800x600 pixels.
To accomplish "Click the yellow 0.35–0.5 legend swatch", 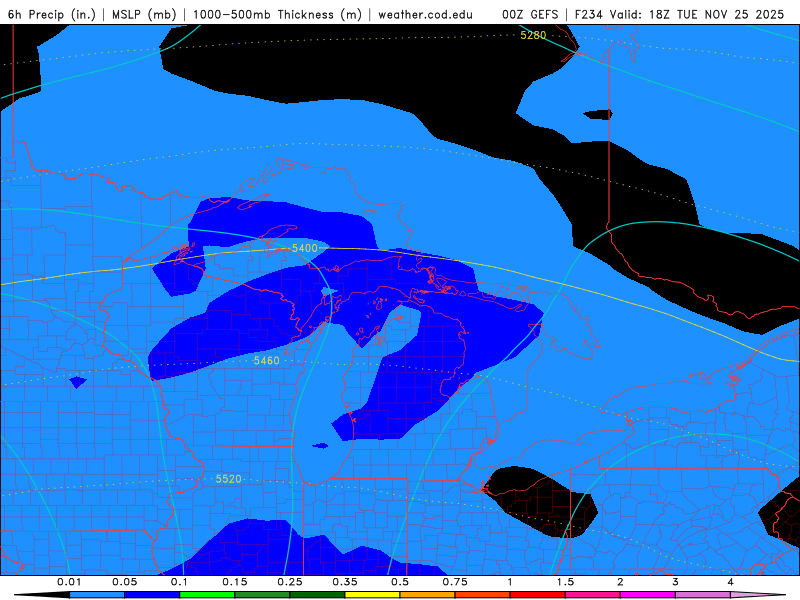I will tap(372, 595).
